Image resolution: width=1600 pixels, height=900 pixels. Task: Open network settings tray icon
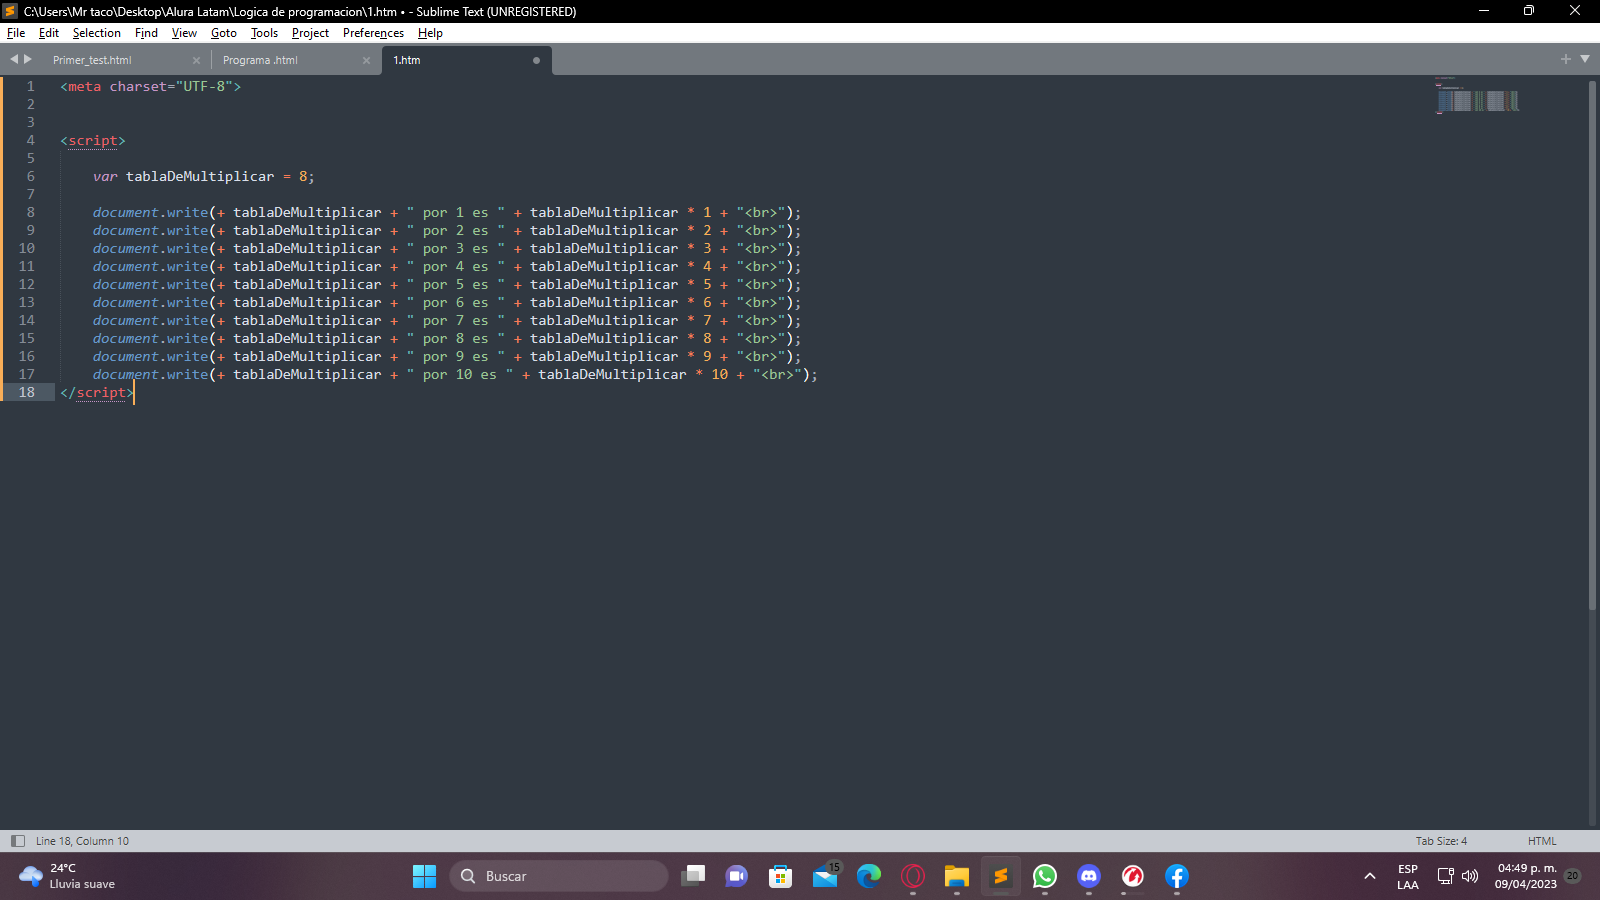coord(1446,876)
